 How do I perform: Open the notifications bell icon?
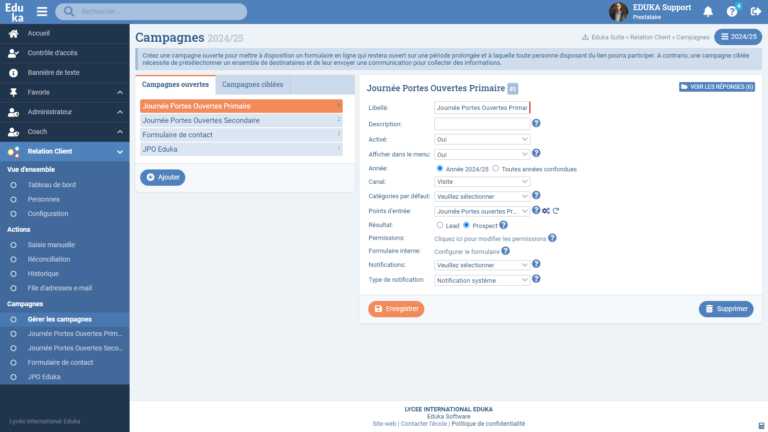tap(708, 12)
